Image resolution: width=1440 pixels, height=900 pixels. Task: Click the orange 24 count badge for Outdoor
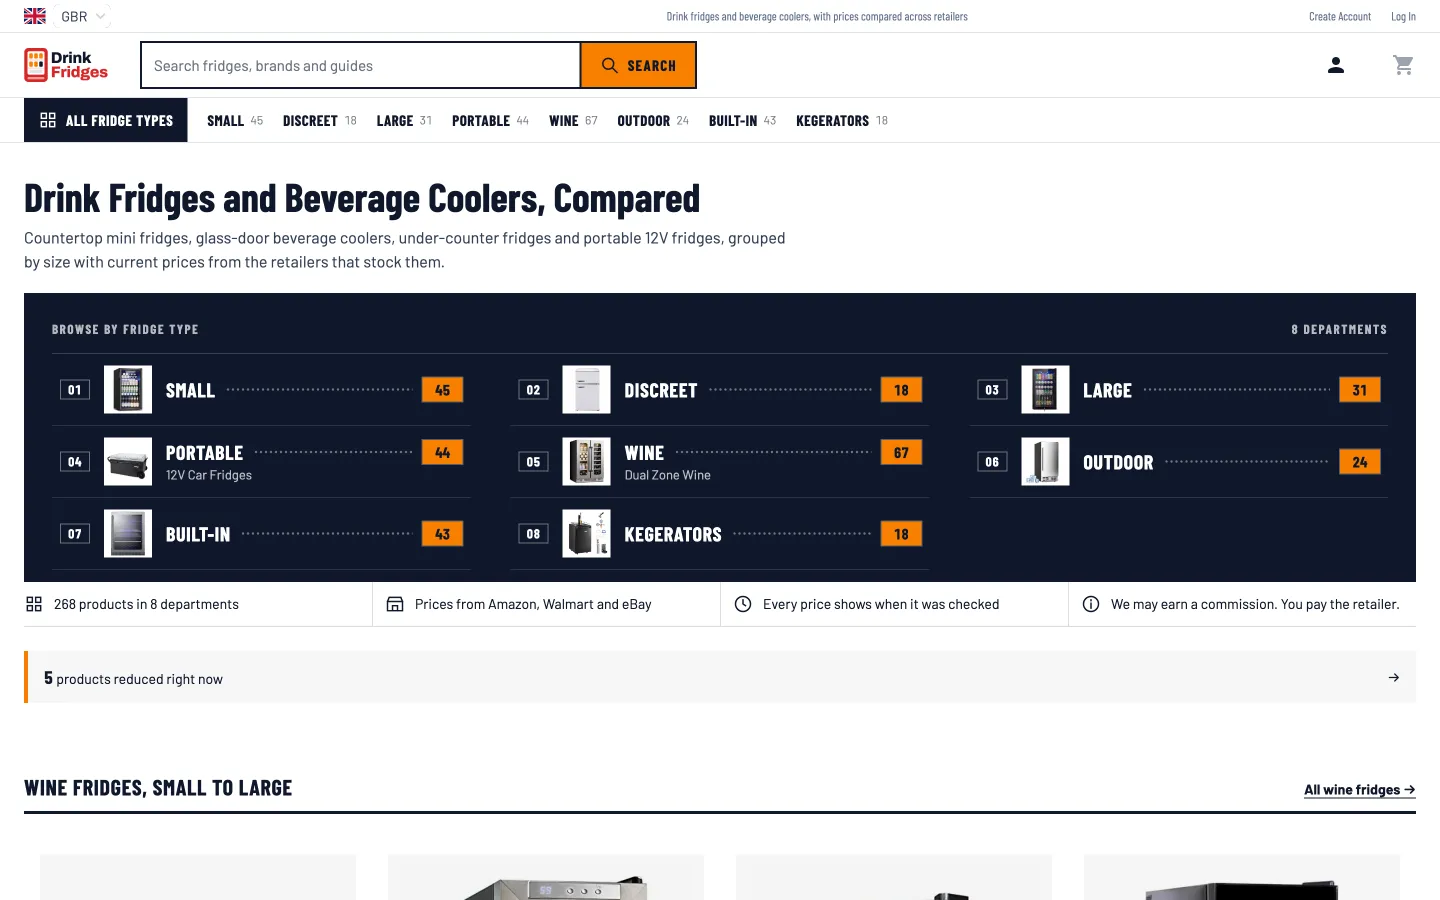1360,462
